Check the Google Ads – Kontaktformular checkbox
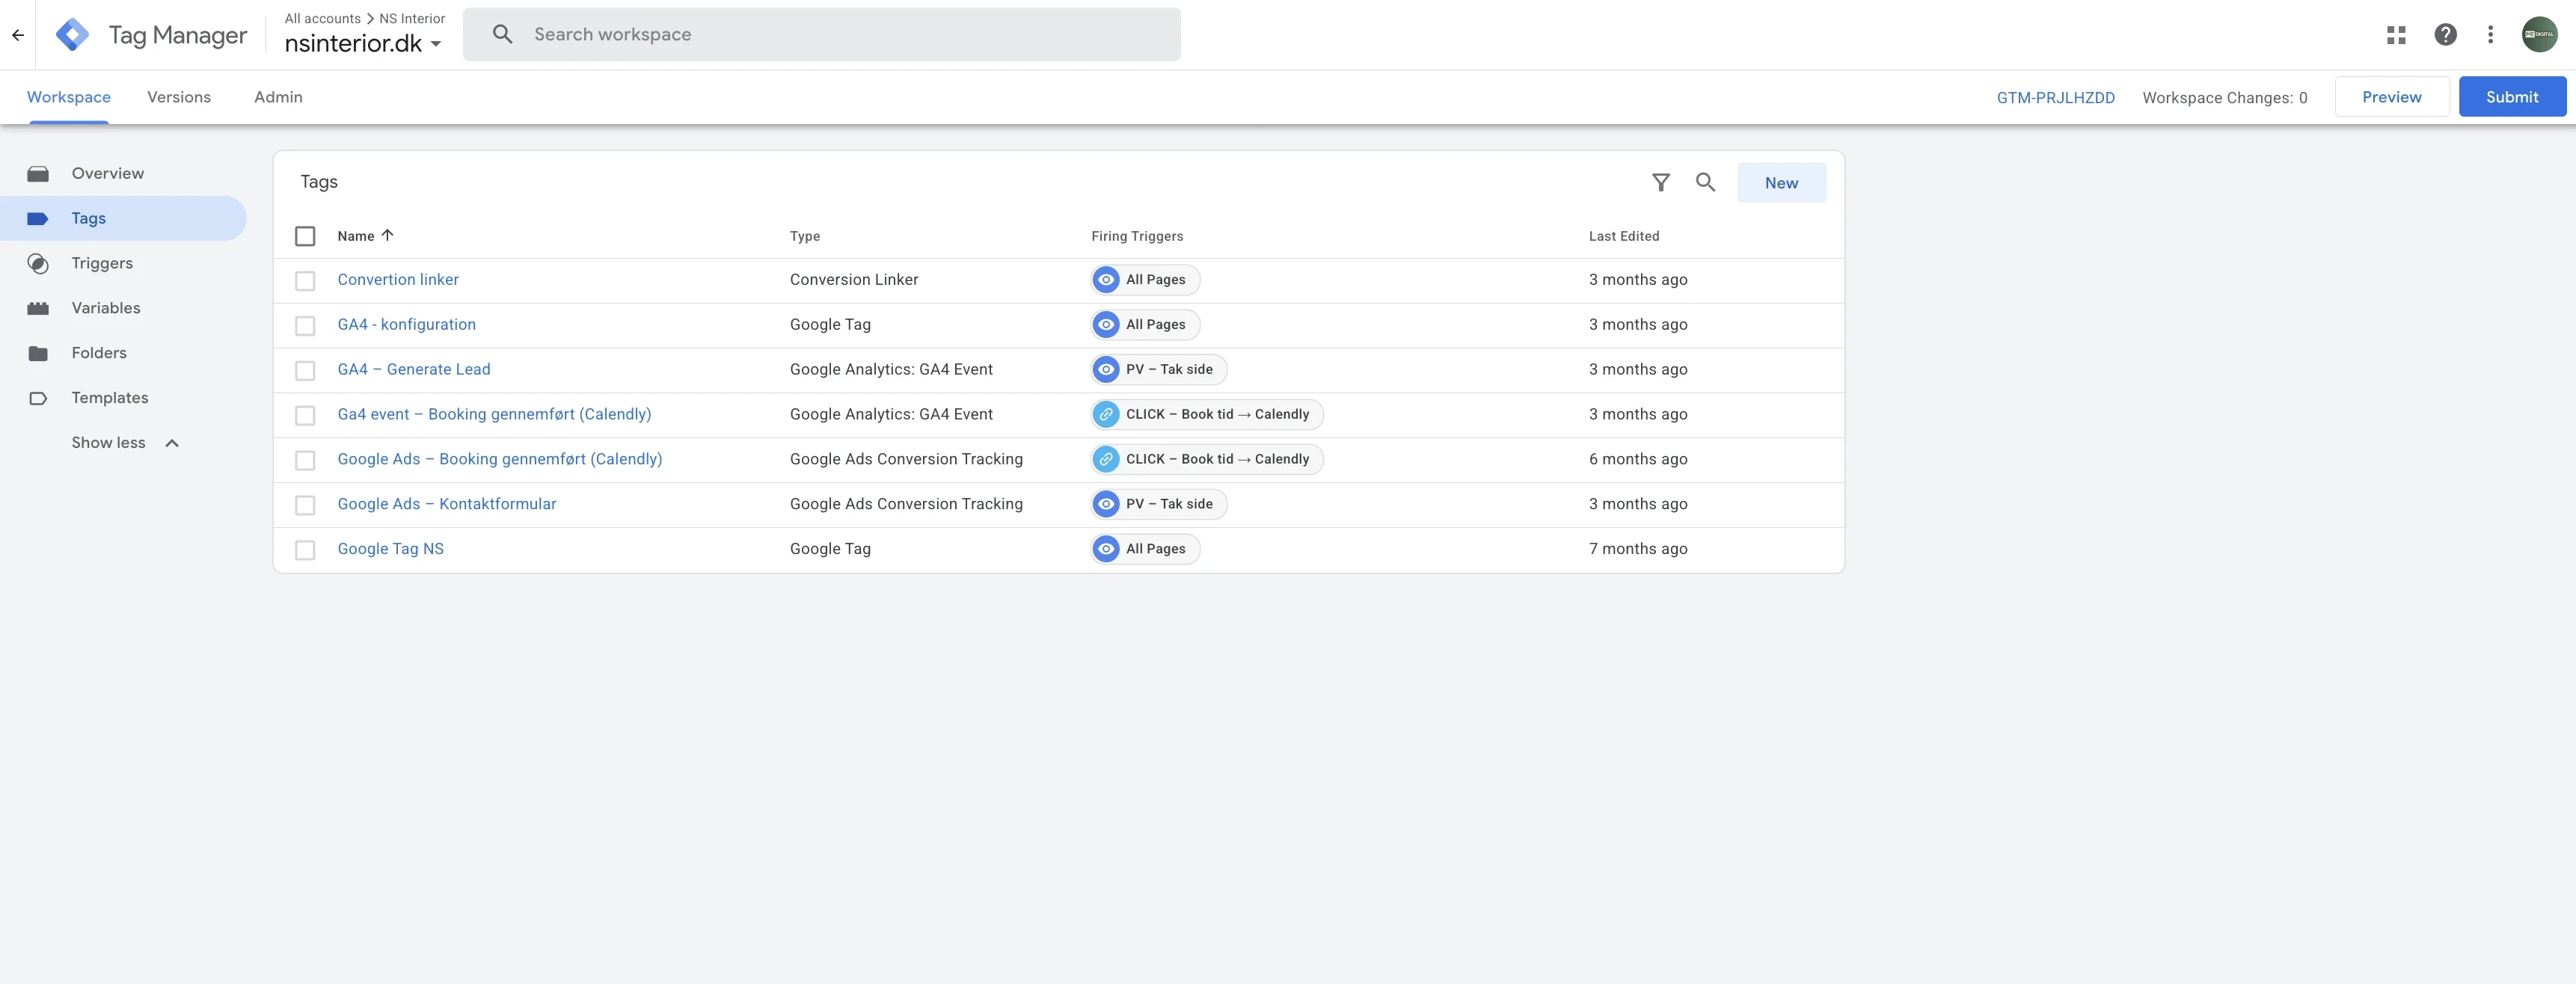2576x984 pixels. 305,506
